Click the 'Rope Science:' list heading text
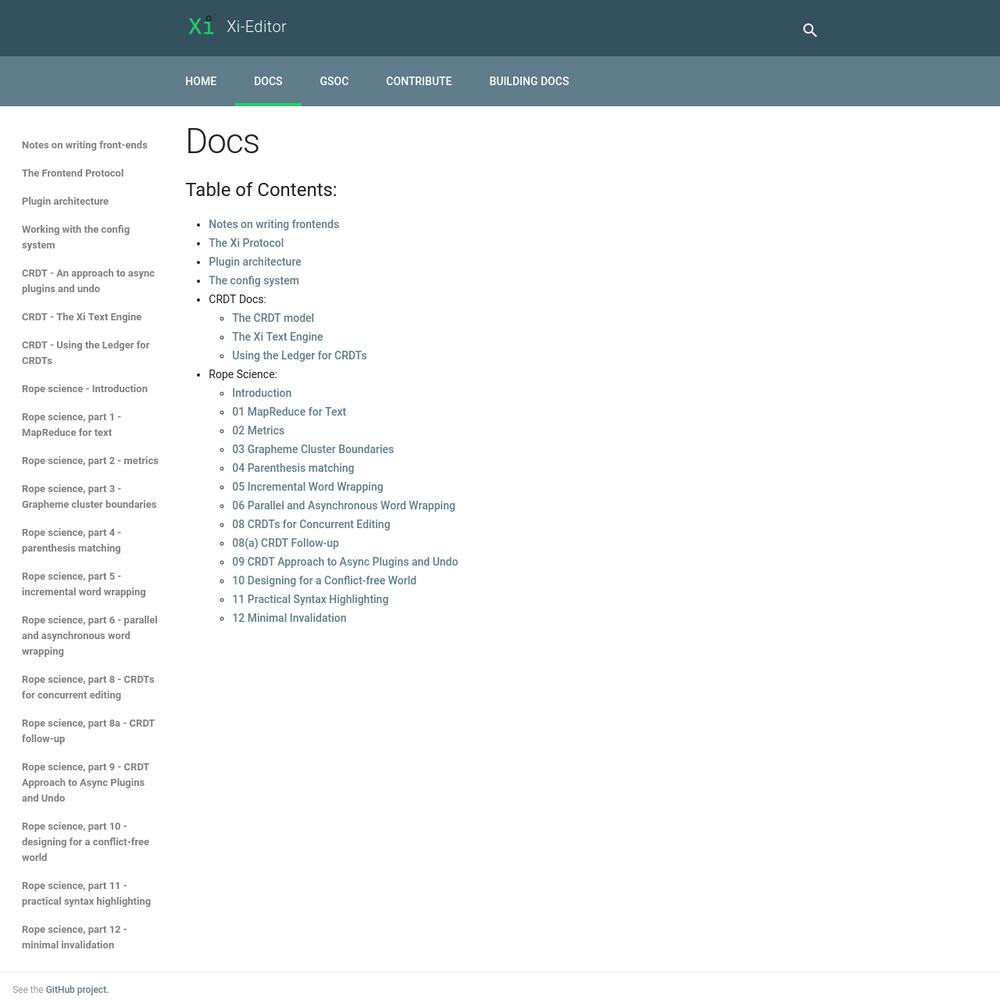This screenshot has height=1000, width=1000. click(243, 374)
